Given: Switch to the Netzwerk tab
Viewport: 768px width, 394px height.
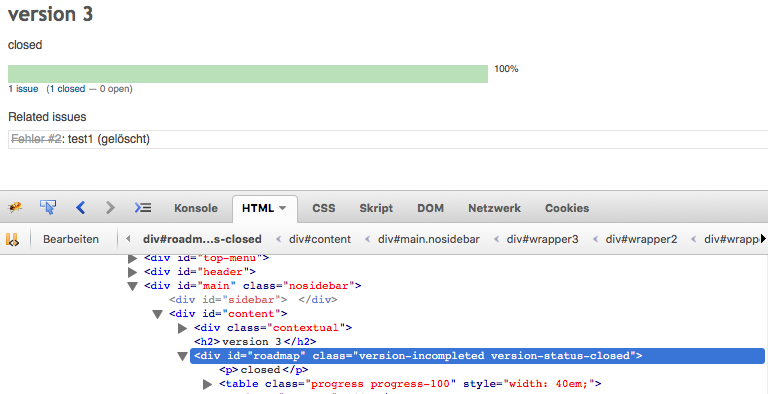Looking at the screenshot, I should click(494, 208).
